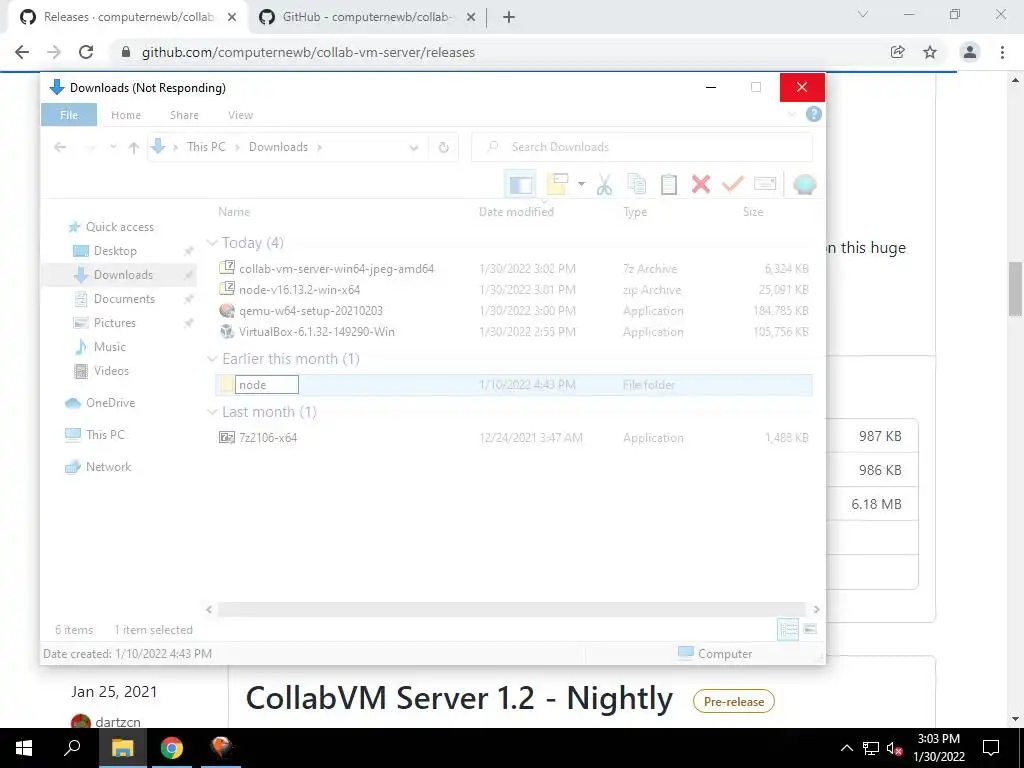The width and height of the screenshot is (1024, 768).
Task: Click Explorer's back arrow in Downloads window
Action: point(60,148)
